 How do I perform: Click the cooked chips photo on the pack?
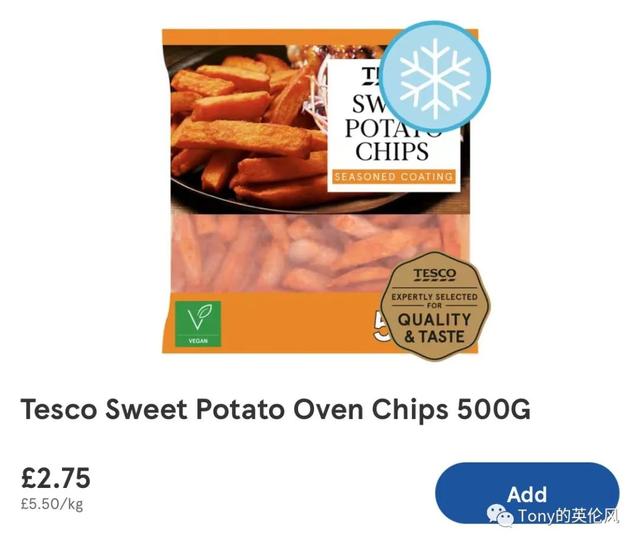(x=249, y=129)
